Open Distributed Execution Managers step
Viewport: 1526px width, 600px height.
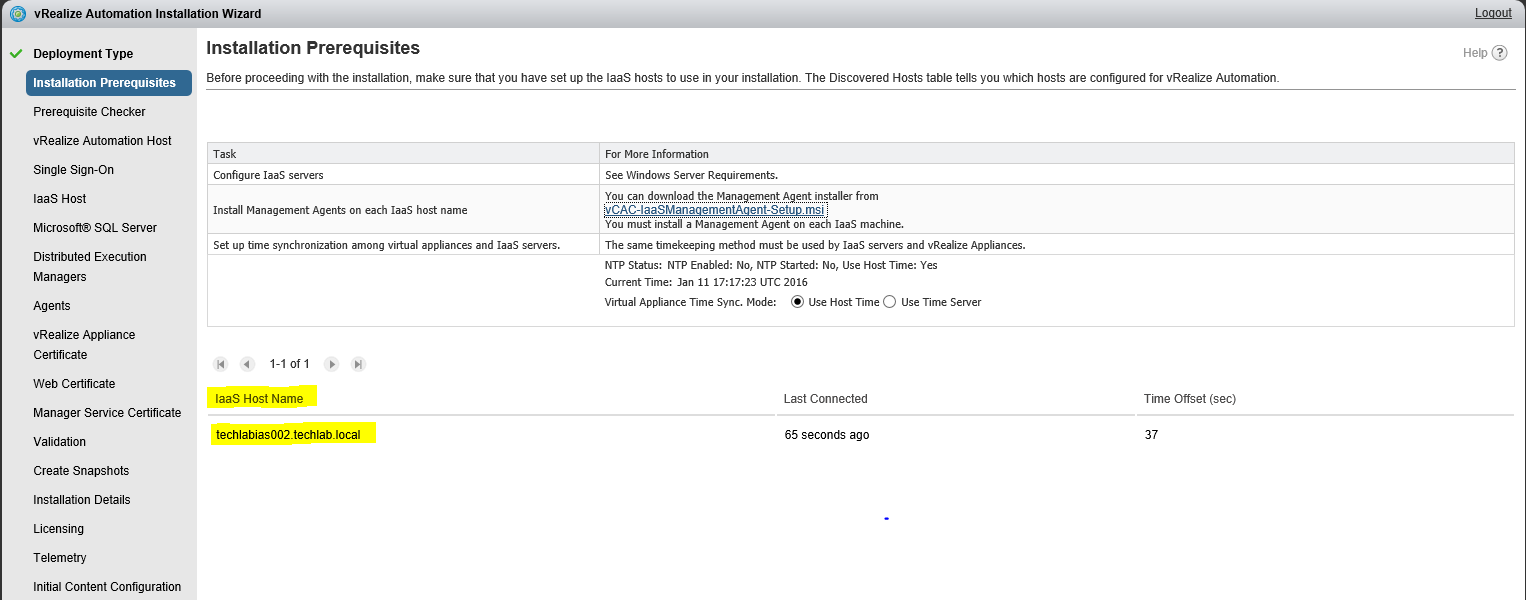(90, 267)
